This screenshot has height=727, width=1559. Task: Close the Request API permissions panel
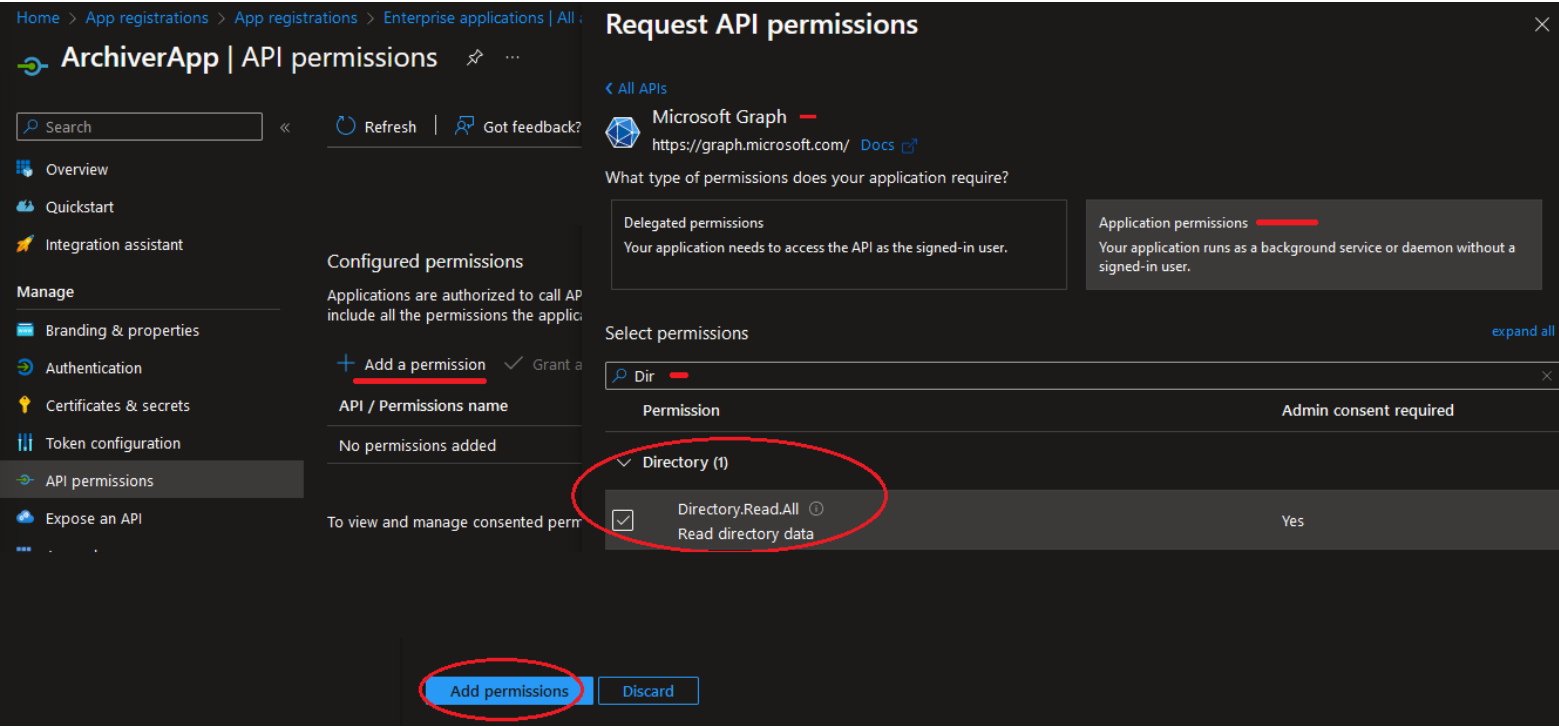click(1541, 25)
